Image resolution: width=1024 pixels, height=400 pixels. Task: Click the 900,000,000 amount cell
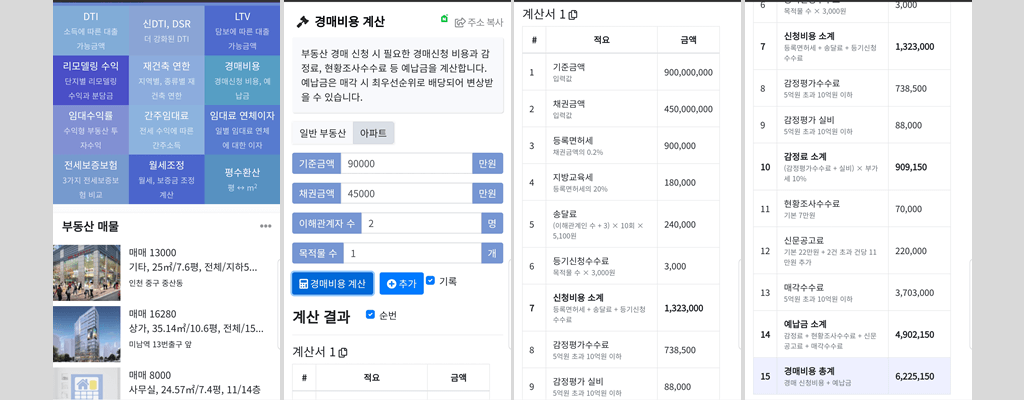688,72
